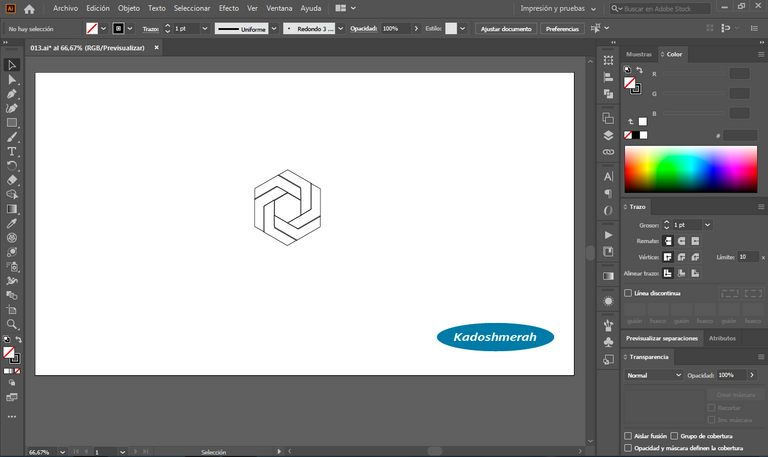Select the butt cap Remate option
This screenshot has height=457, width=768.
668,241
